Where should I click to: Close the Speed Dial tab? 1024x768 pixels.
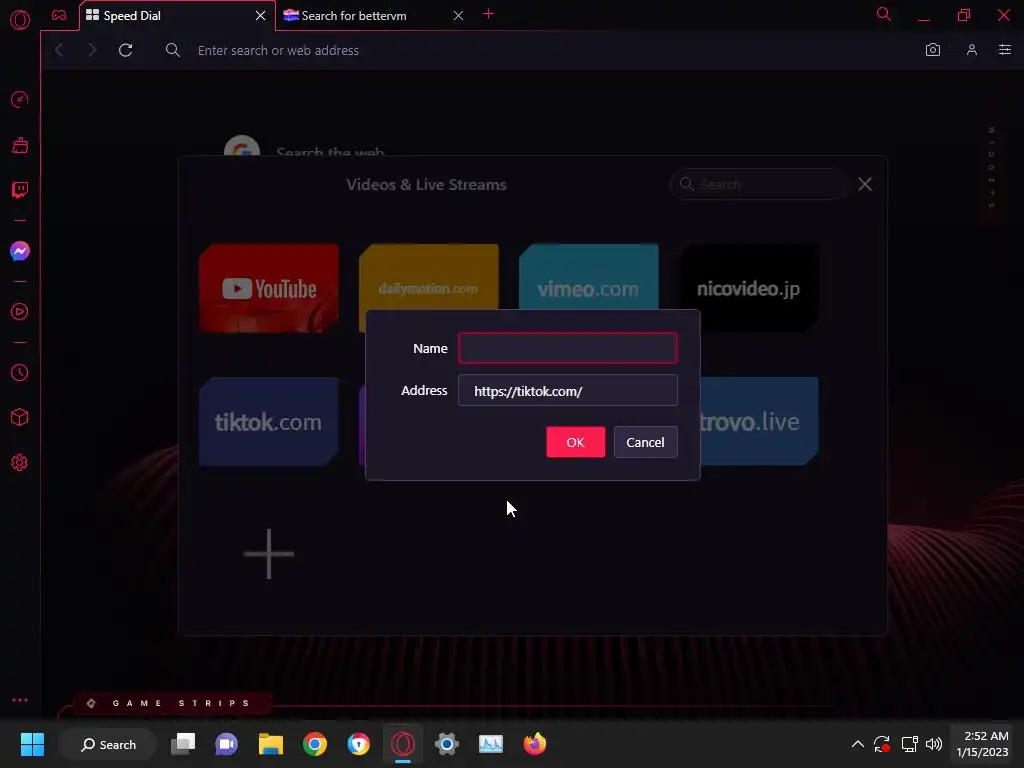261,16
